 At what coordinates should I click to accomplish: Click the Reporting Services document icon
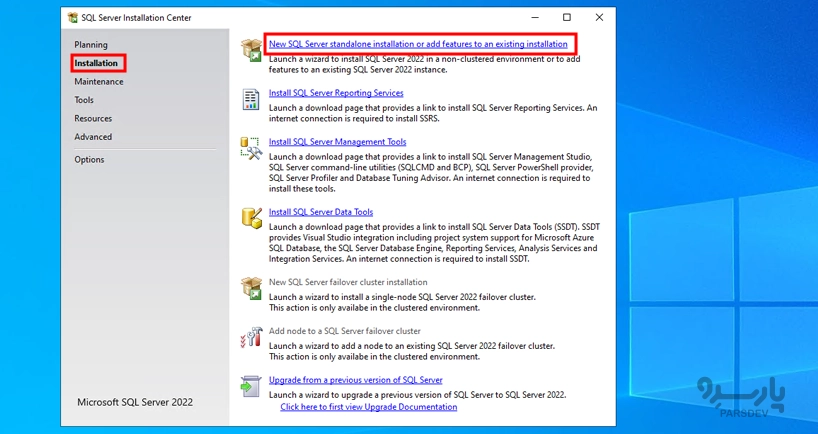(x=250, y=99)
